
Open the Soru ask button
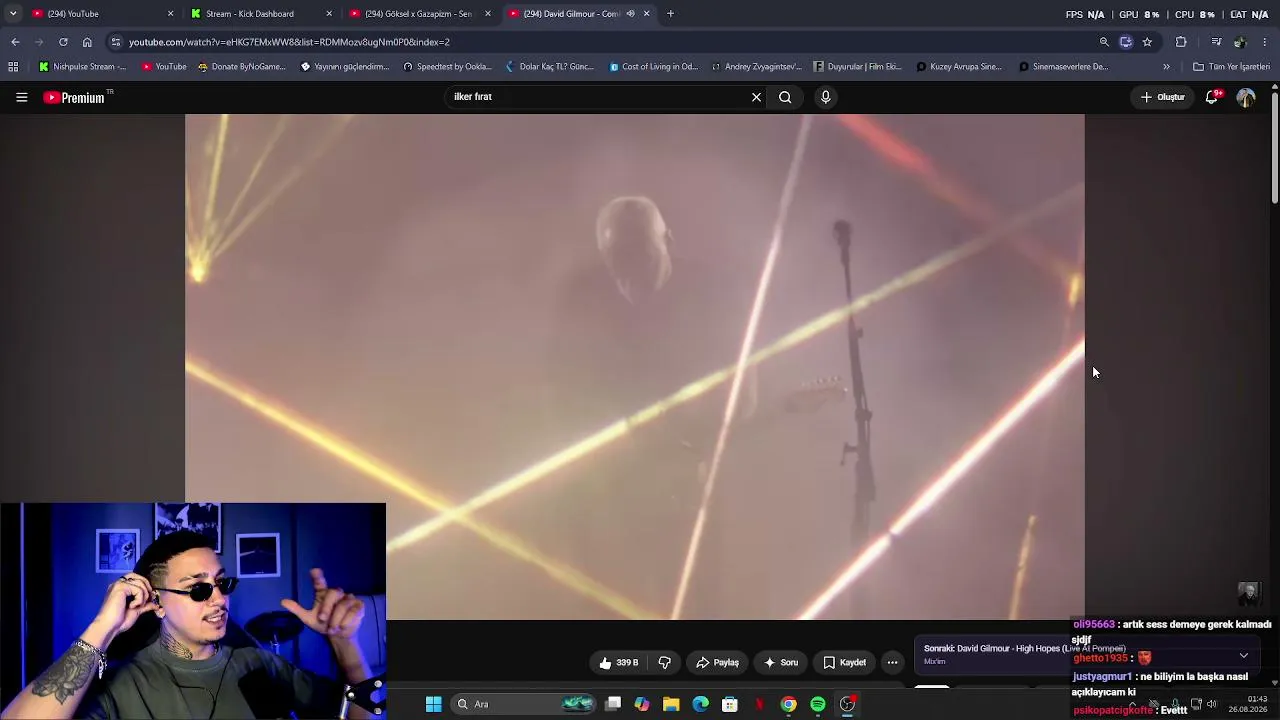pos(780,662)
